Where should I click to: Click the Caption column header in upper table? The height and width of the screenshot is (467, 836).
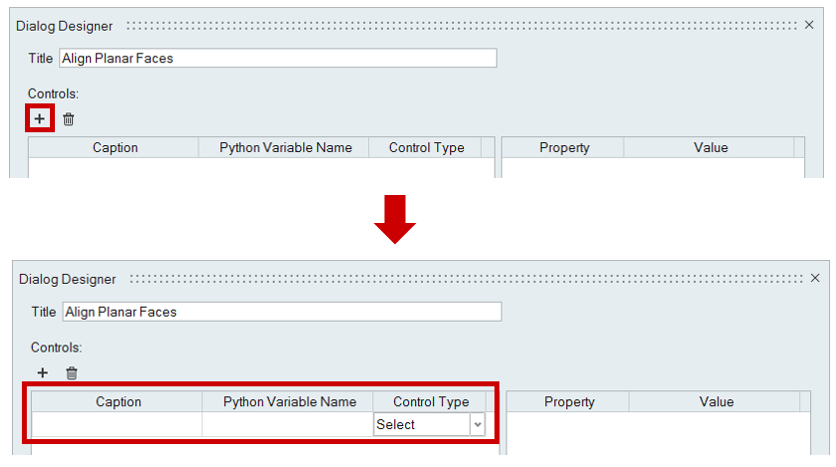(x=115, y=148)
